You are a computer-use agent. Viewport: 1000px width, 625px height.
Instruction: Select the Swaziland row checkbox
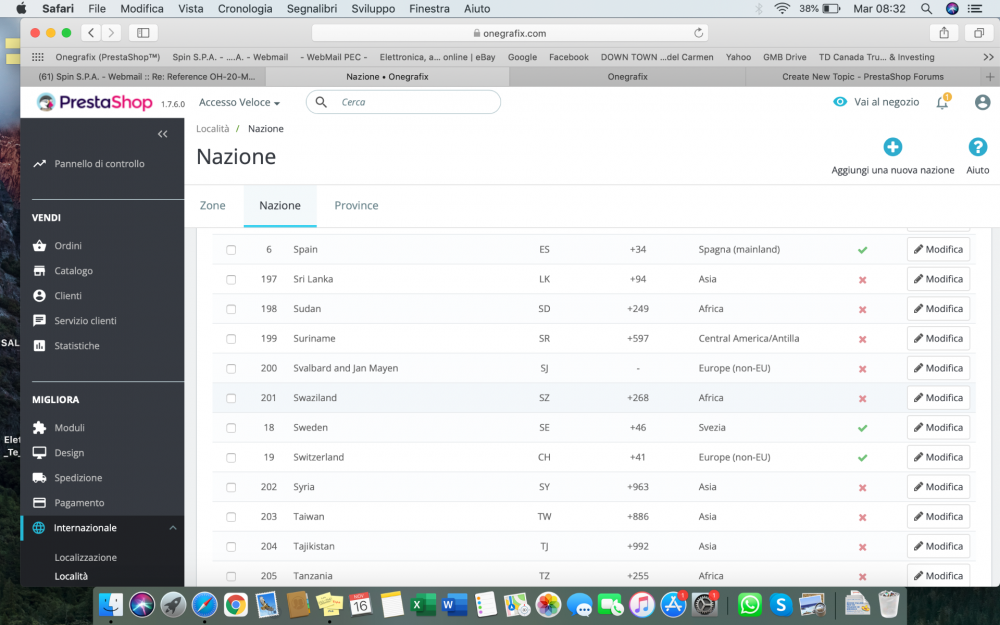[x=231, y=398]
